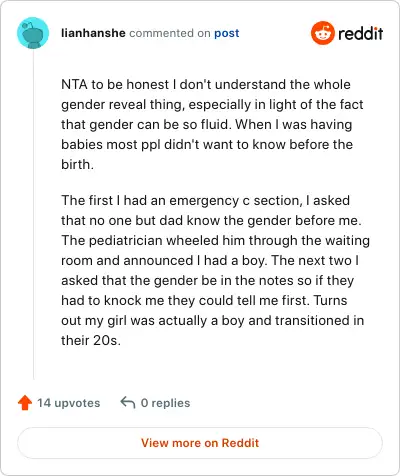This screenshot has width=400, height=476.
Task: Open the Reddit Snoo logo icon
Action: click(x=322, y=33)
